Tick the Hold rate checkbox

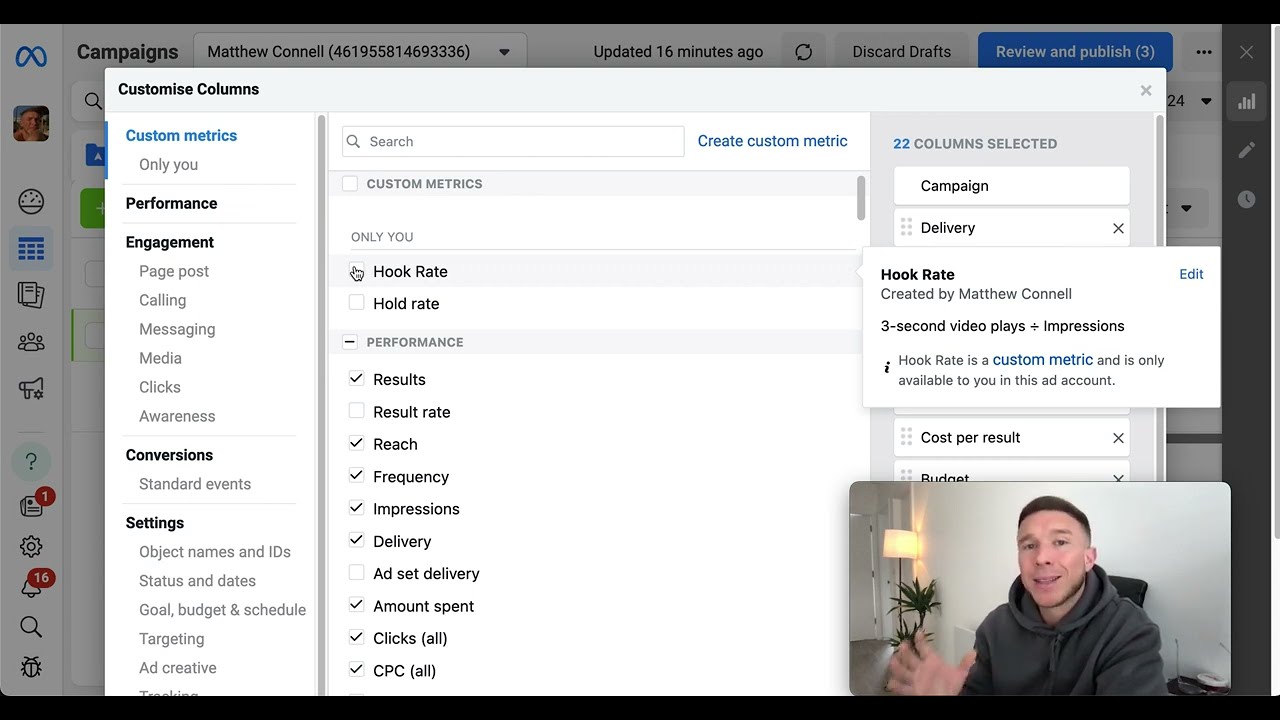point(356,303)
